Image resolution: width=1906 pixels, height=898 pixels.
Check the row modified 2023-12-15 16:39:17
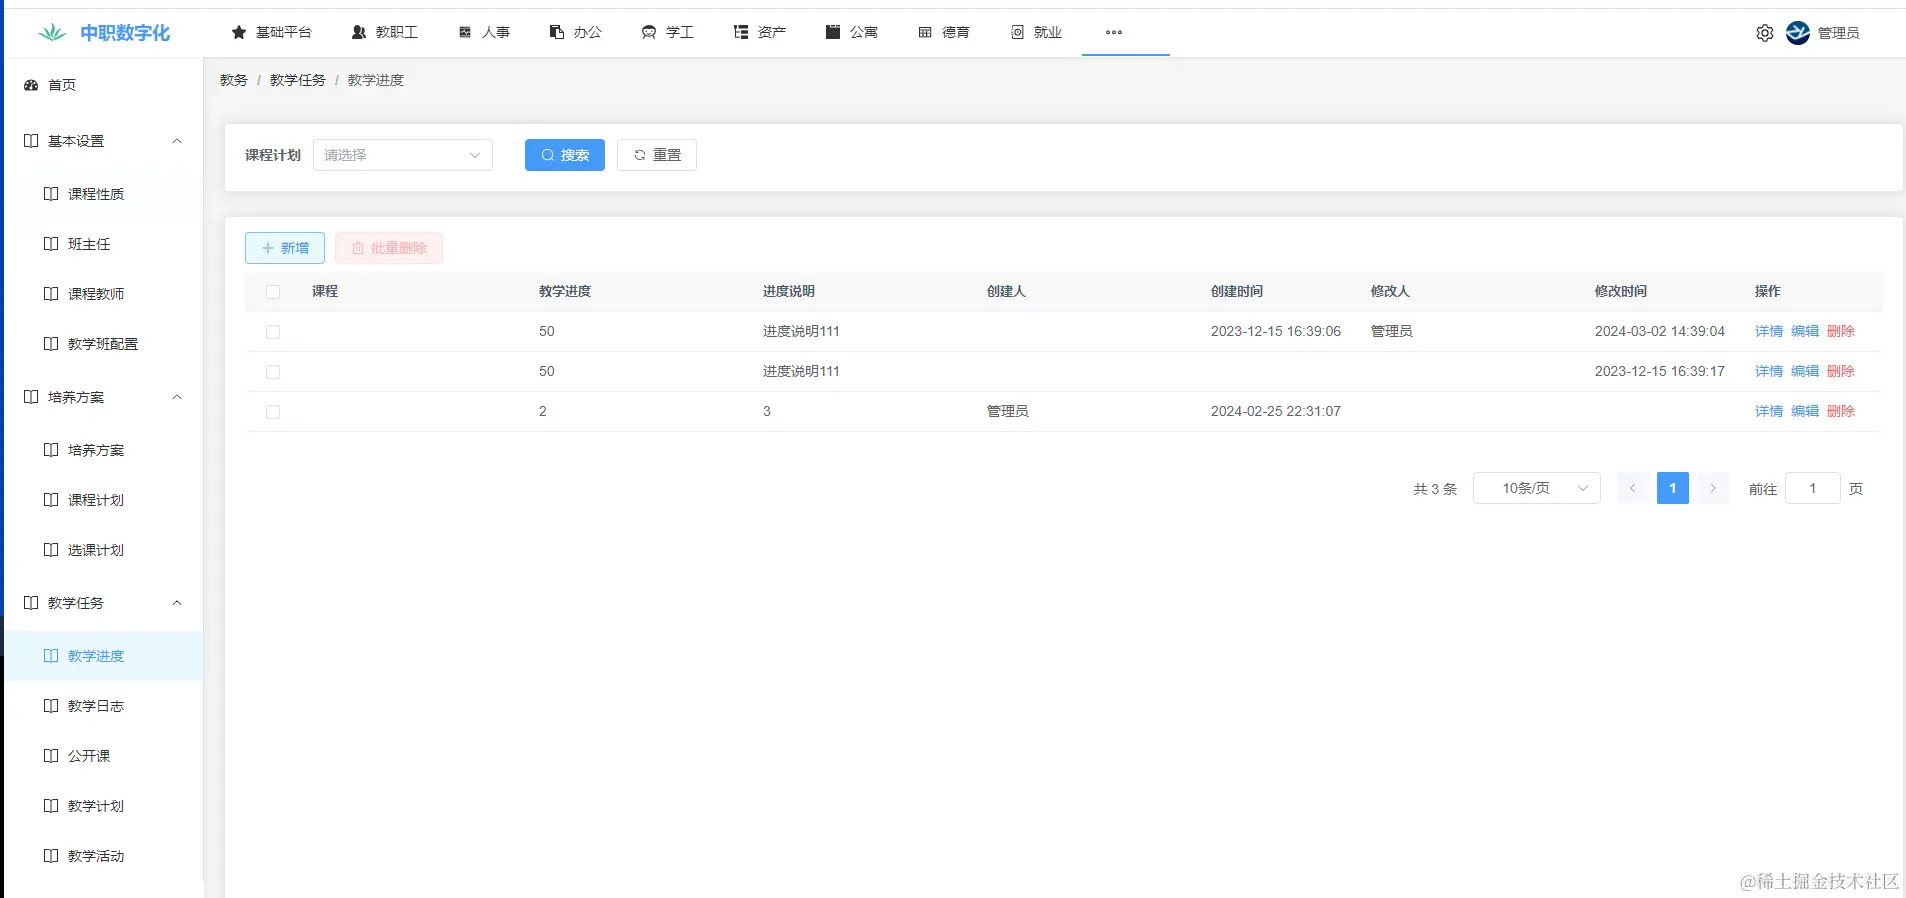[273, 372]
